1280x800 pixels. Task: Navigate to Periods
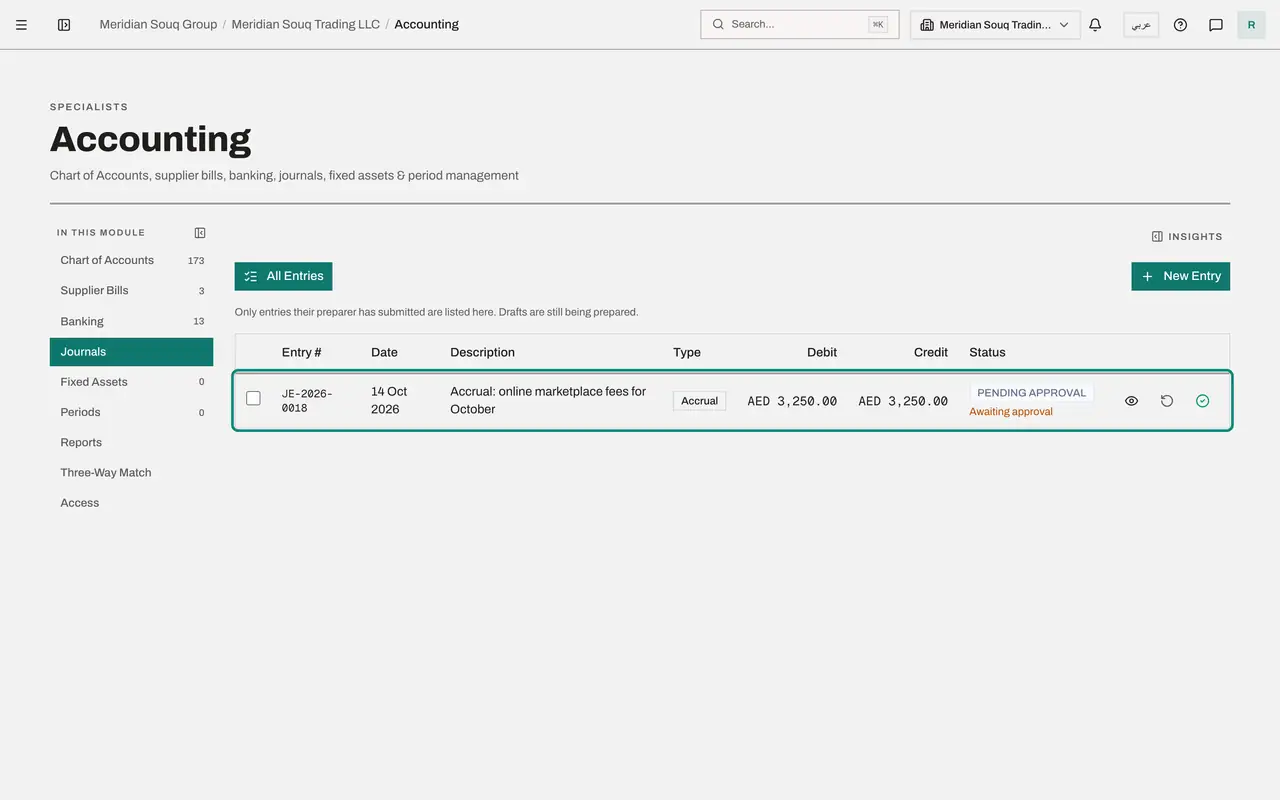[131, 412]
